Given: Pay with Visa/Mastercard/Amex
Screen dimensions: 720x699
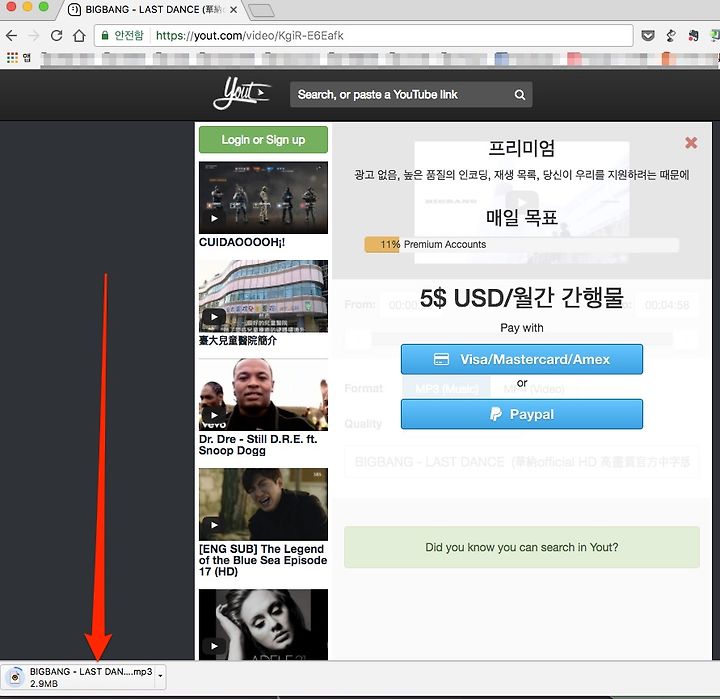Looking at the screenshot, I should coord(522,359).
